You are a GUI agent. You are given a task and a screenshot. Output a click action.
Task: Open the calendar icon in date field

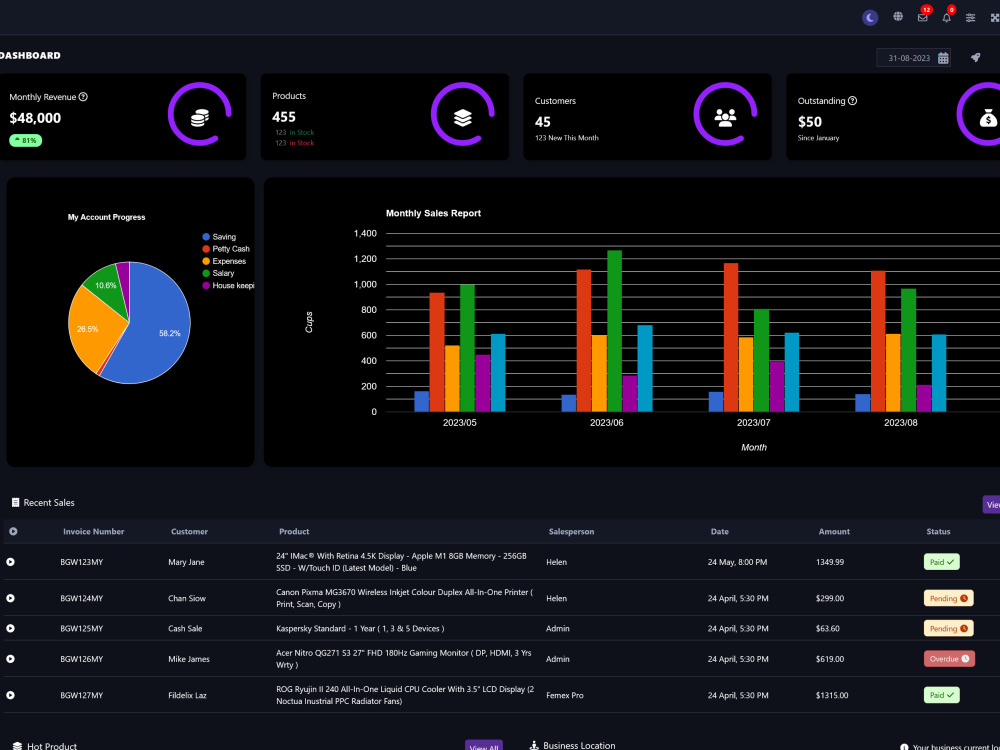pos(943,58)
